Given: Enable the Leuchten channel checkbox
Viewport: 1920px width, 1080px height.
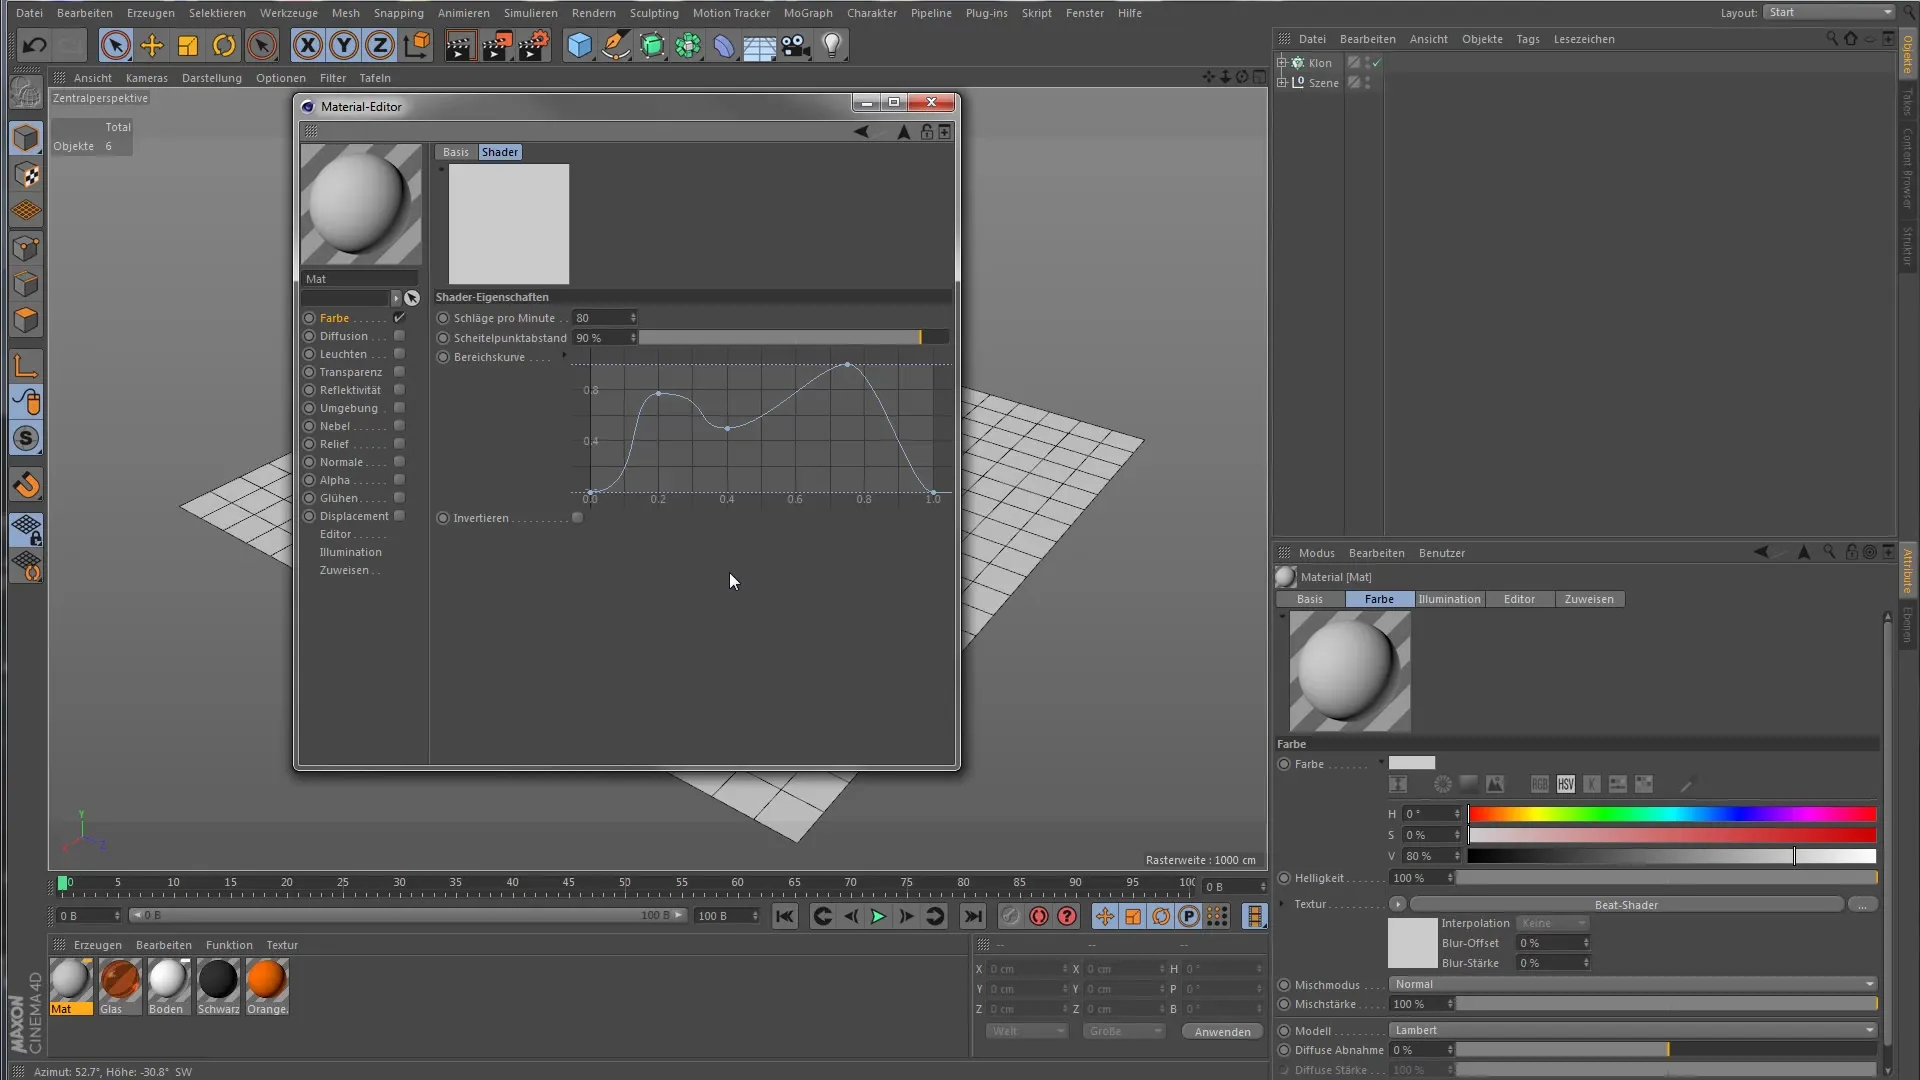Looking at the screenshot, I should coord(399,354).
